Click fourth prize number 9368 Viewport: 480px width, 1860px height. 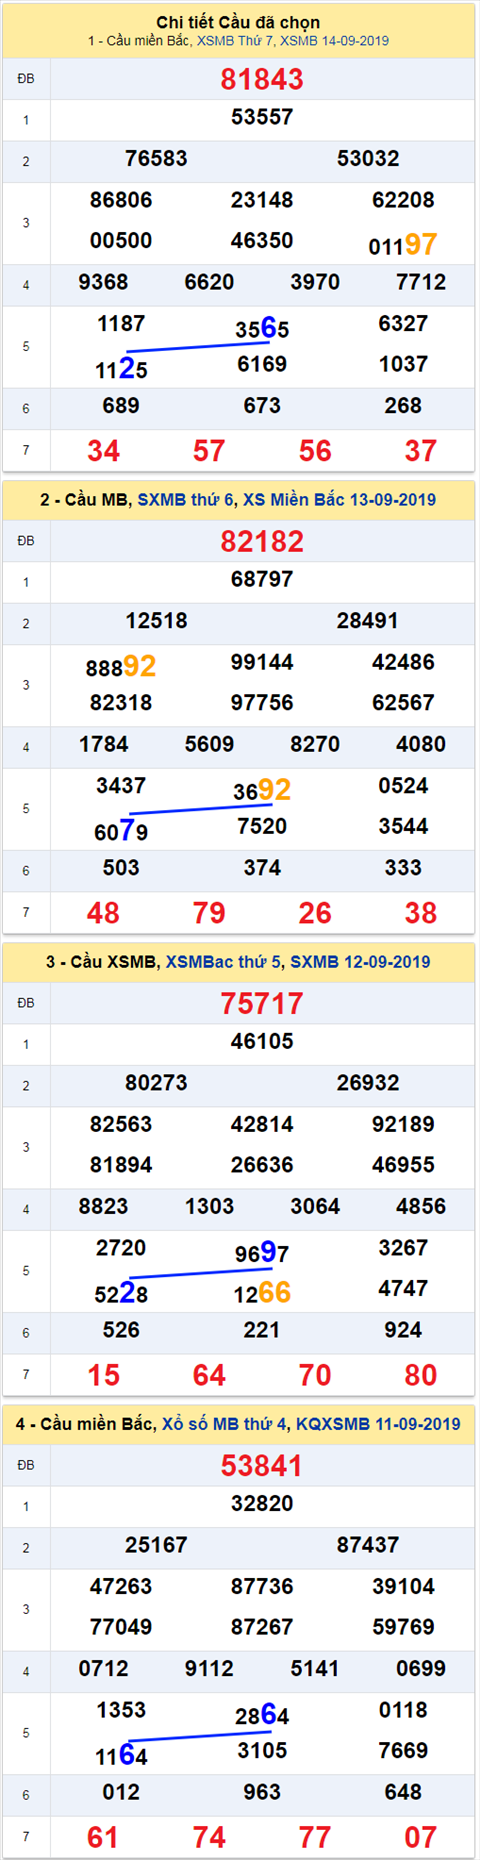pyautogui.click(x=103, y=282)
